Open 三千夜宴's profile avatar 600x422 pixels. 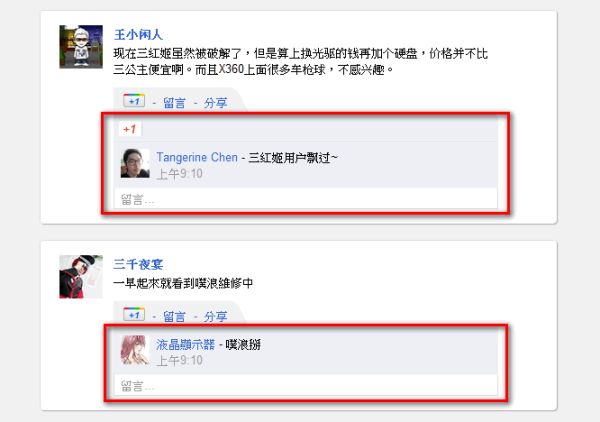81,277
